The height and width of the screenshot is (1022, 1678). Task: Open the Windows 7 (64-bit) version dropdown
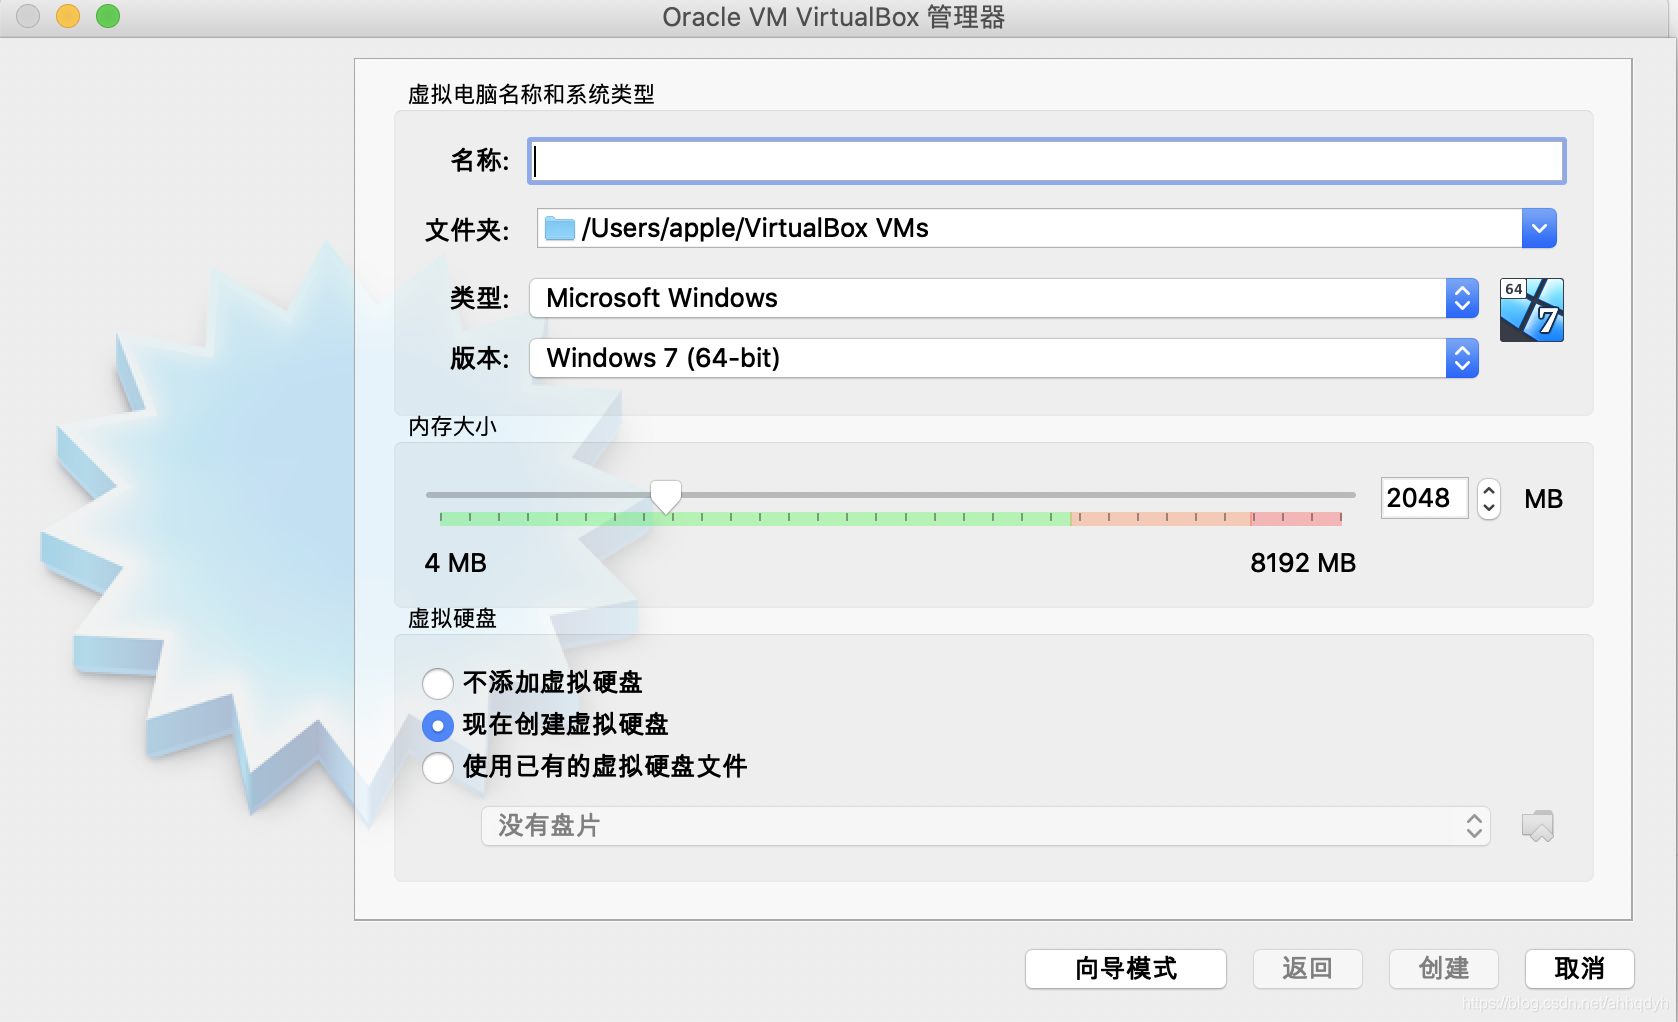[x=1003, y=358]
